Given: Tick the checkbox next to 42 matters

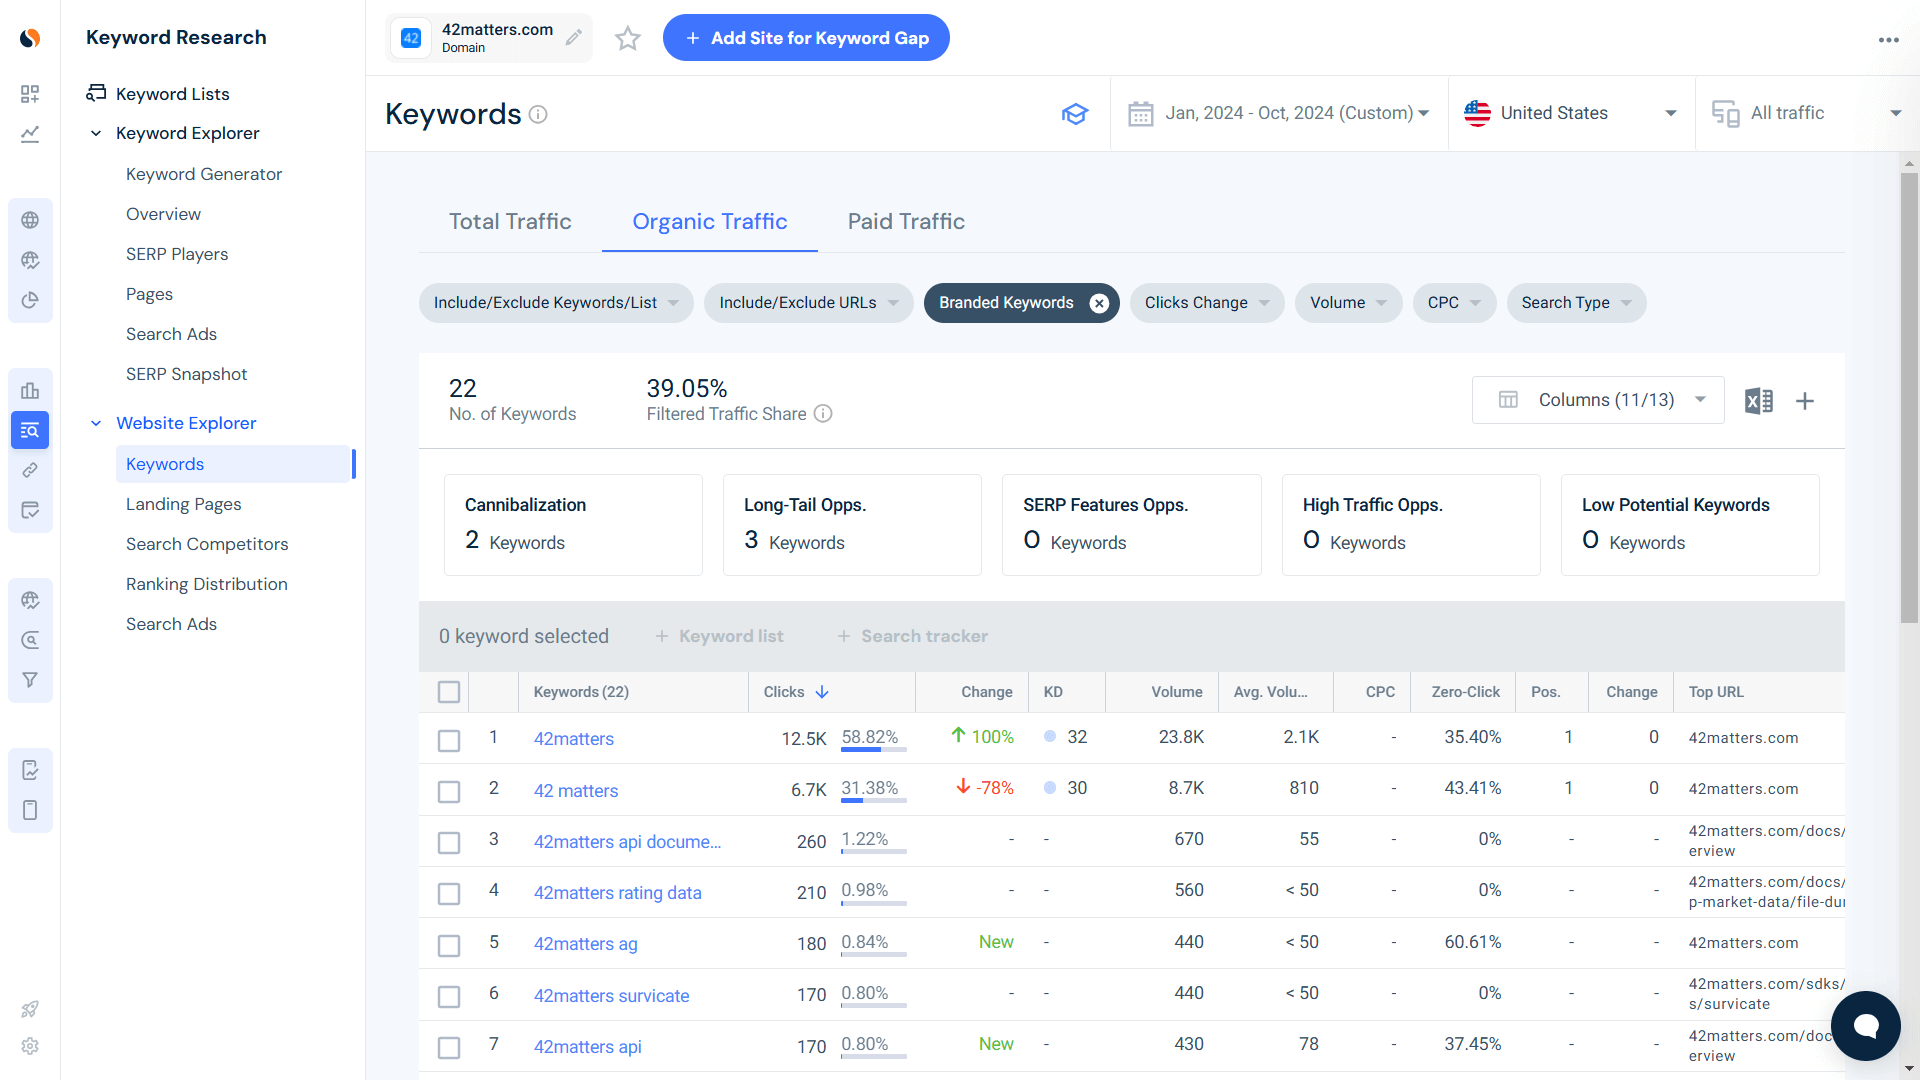Looking at the screenshot, I should pyautogui.click(x=449, y=791).
